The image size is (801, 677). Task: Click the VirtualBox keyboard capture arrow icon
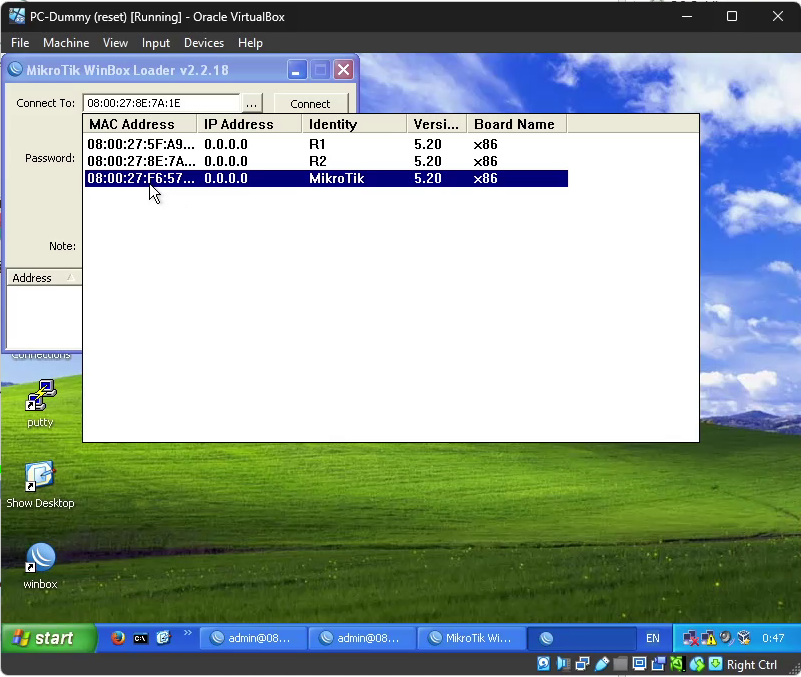tap(716, 664)
